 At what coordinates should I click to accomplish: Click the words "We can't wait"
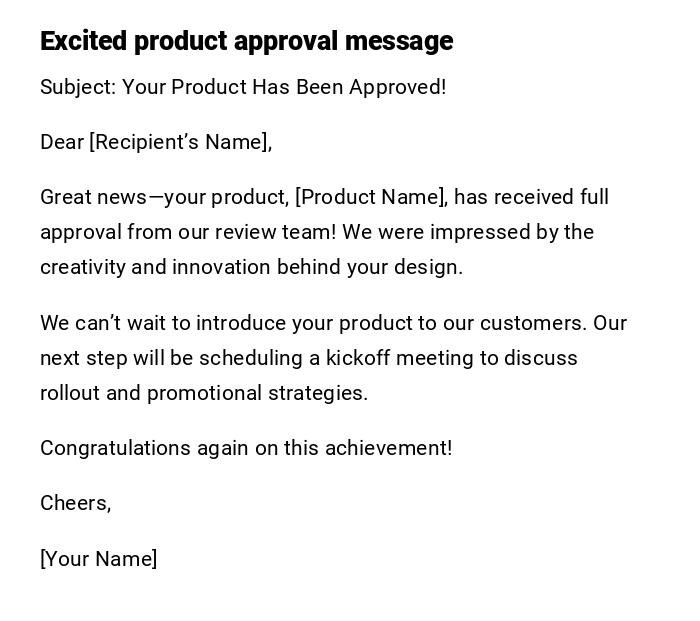(x=103, y=323)
